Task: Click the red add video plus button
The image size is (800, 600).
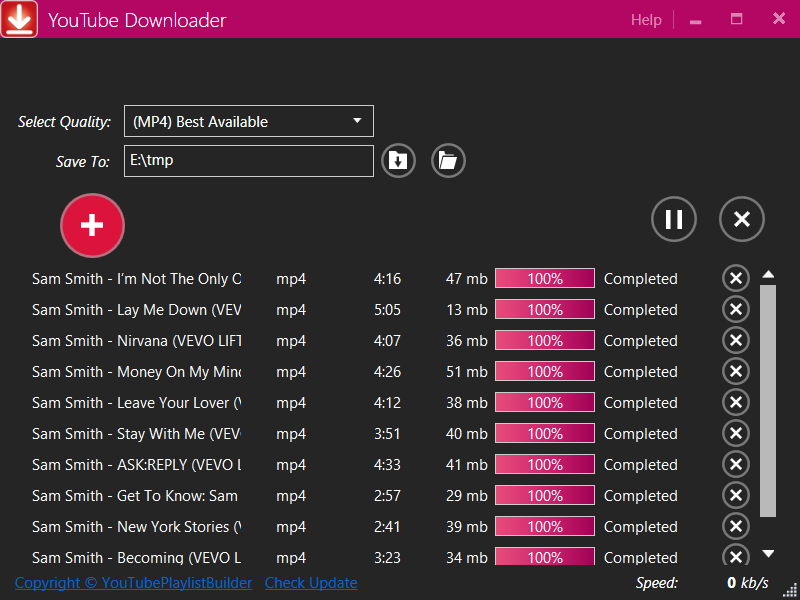Action: pos(92,225)
